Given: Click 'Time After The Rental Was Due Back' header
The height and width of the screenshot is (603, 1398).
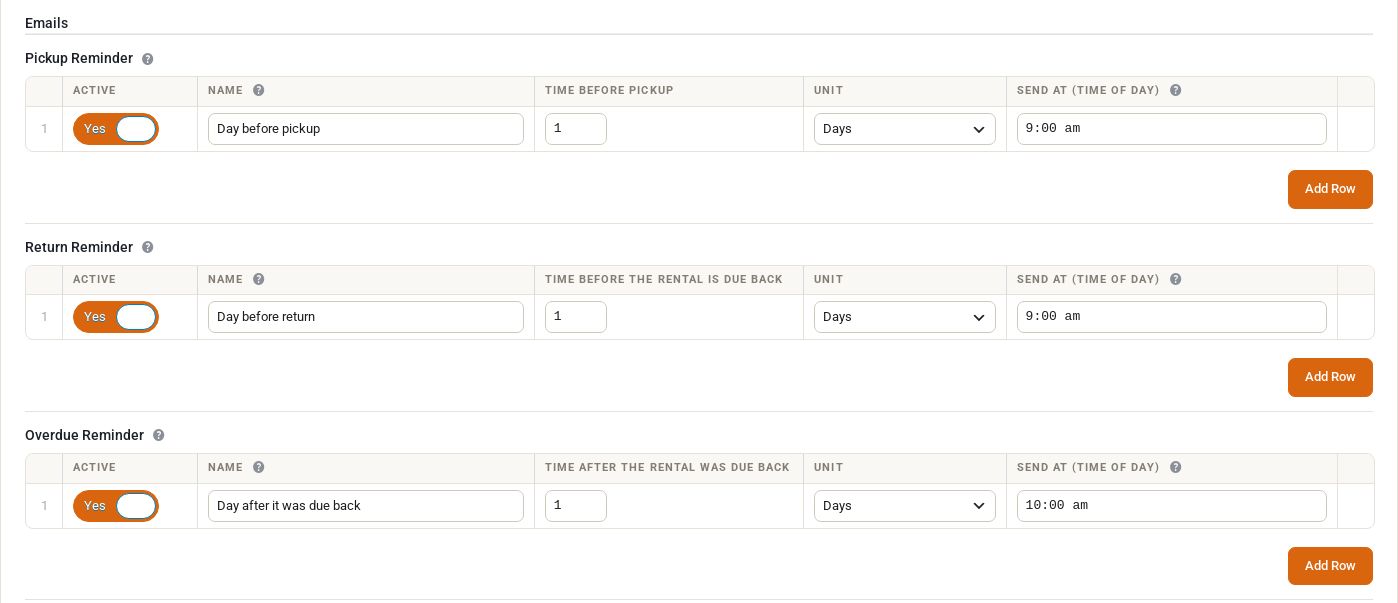Looking at the screenshot, I should [667, 467].
